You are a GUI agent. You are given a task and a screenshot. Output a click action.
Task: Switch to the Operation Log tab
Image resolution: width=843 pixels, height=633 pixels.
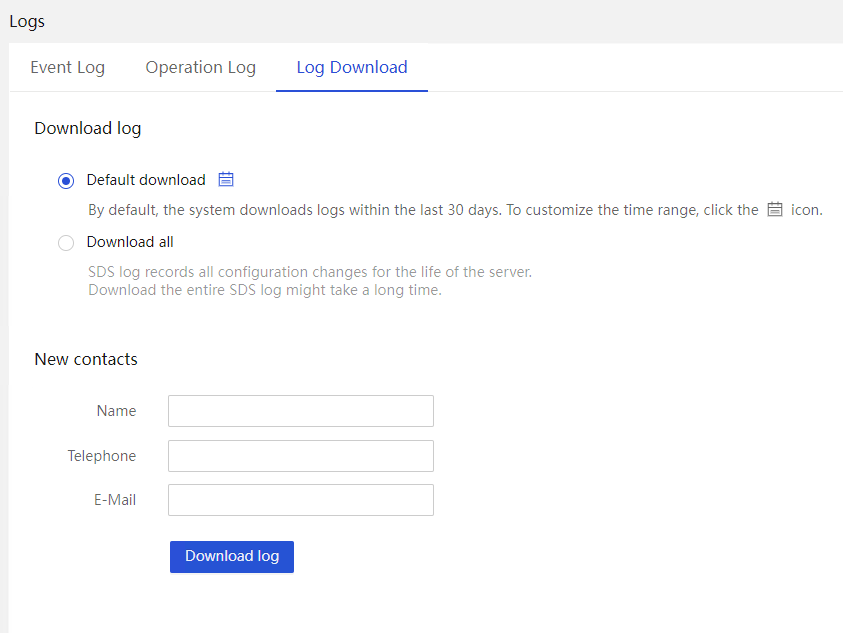click(x=201, y=67)
